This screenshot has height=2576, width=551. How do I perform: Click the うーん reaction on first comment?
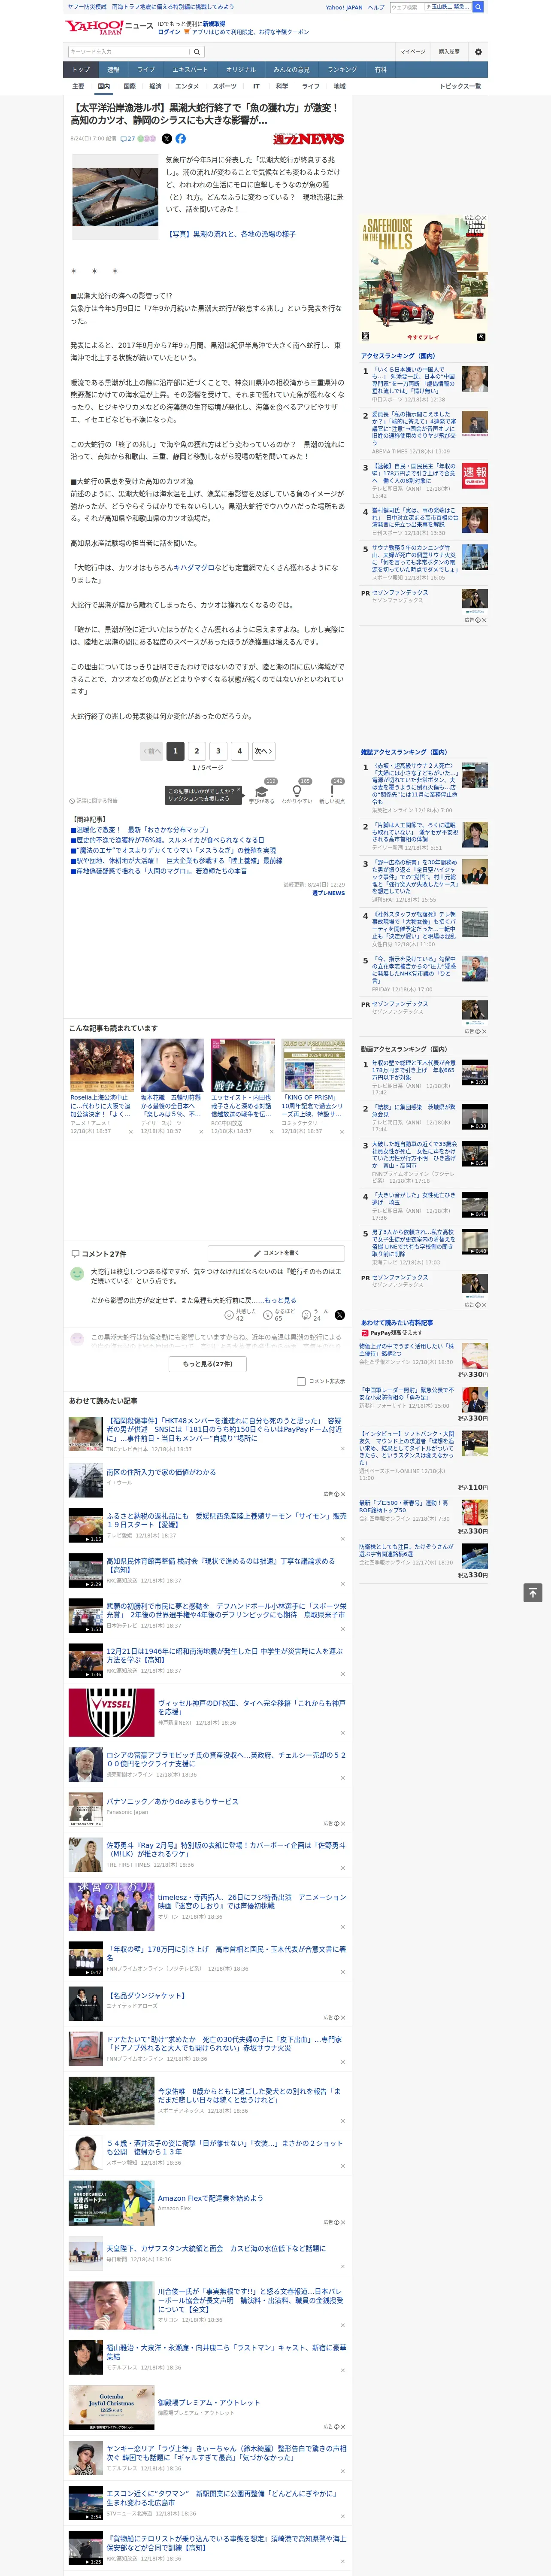316,1315
